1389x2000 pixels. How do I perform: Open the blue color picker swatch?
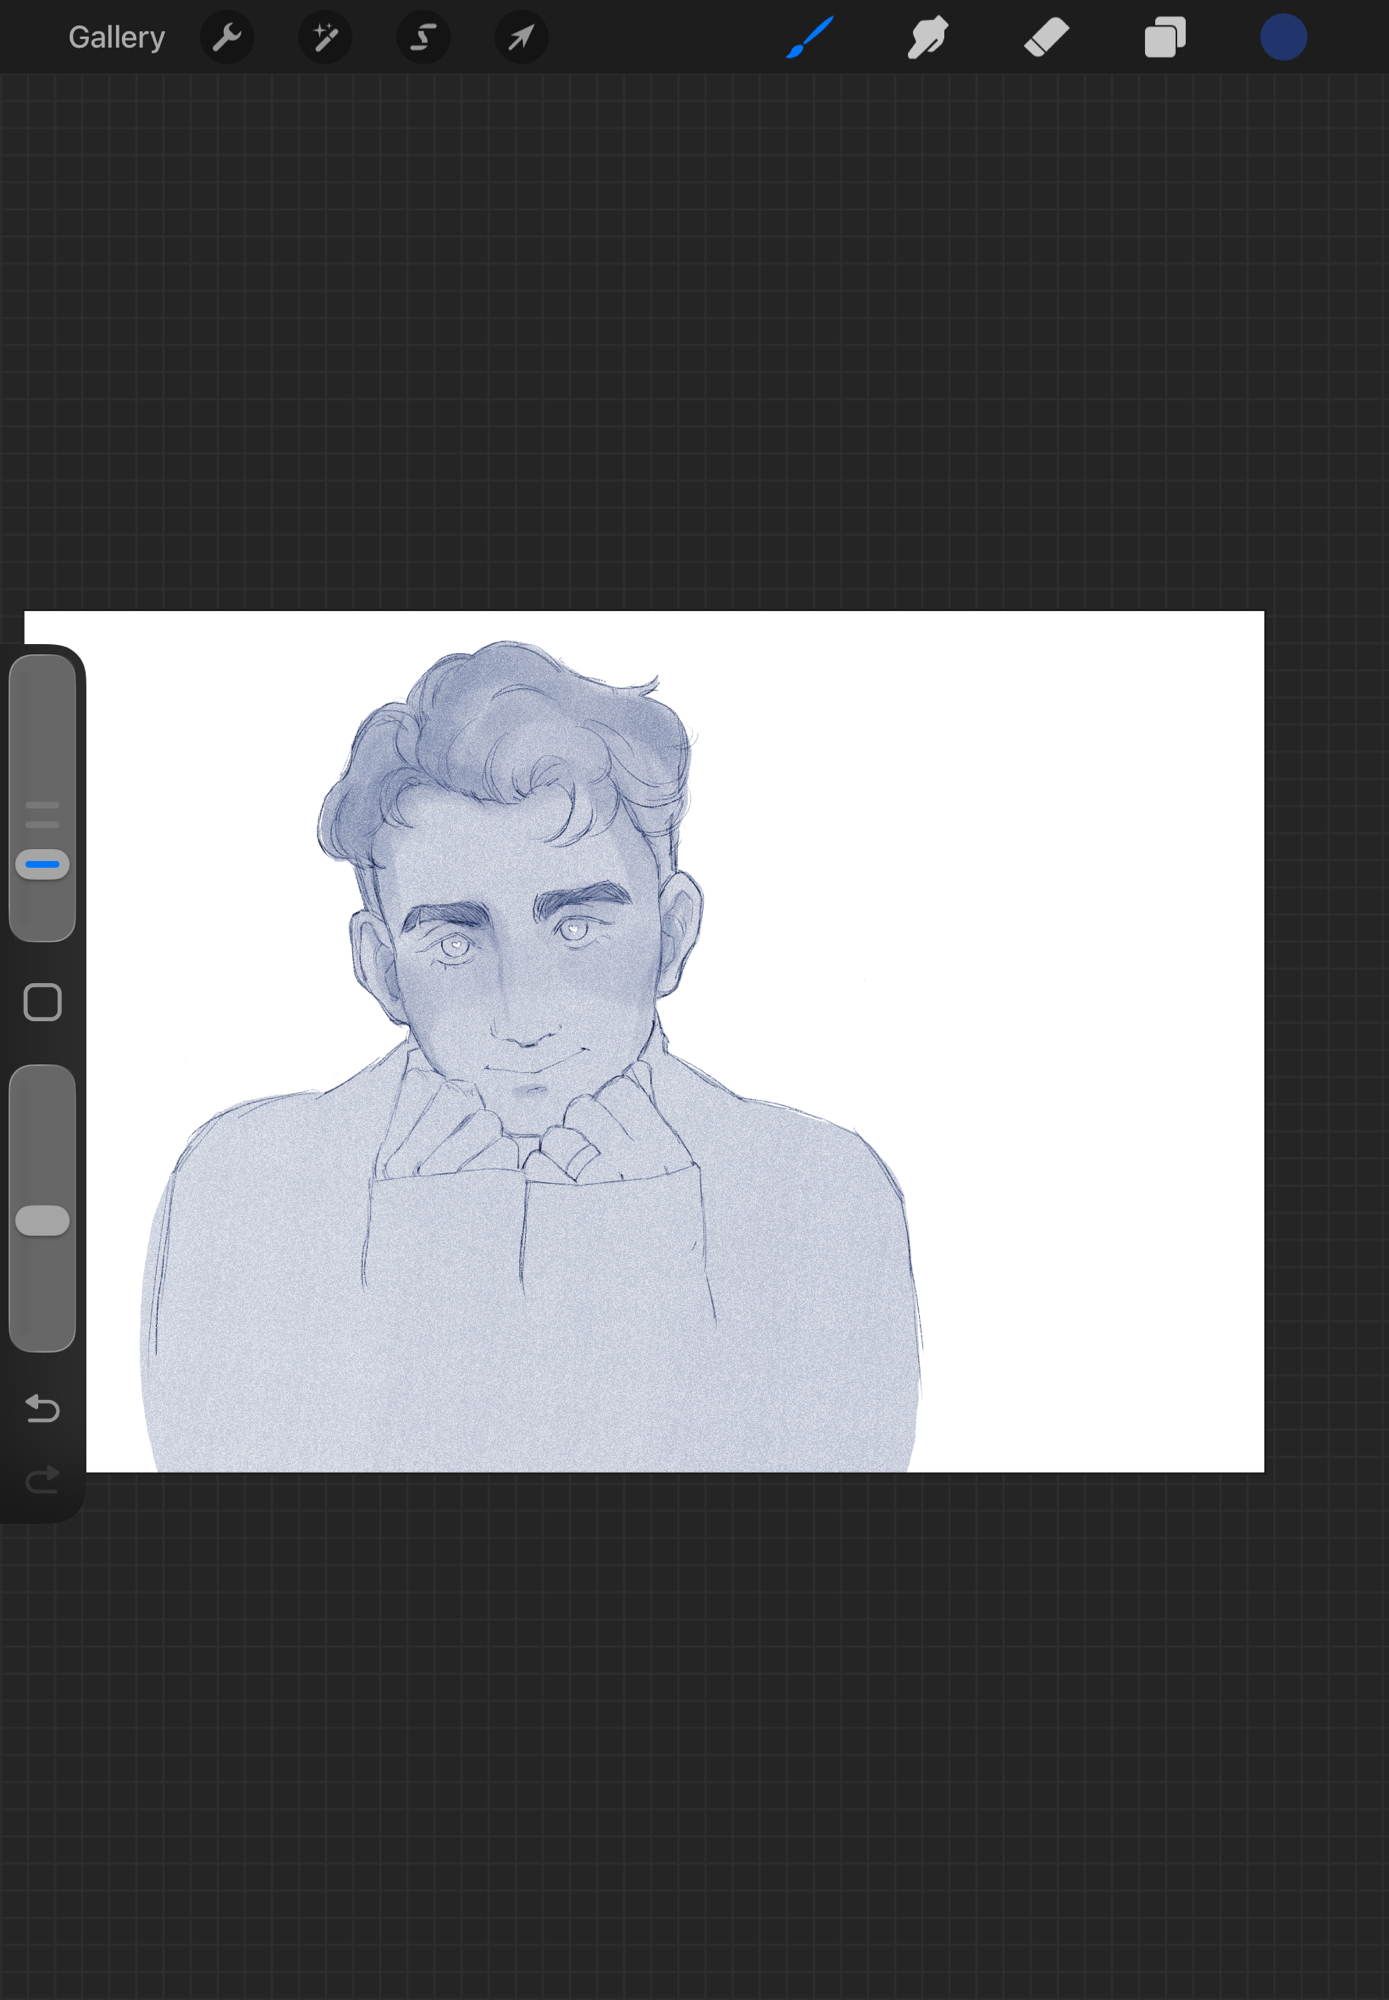click(1283, 38)
